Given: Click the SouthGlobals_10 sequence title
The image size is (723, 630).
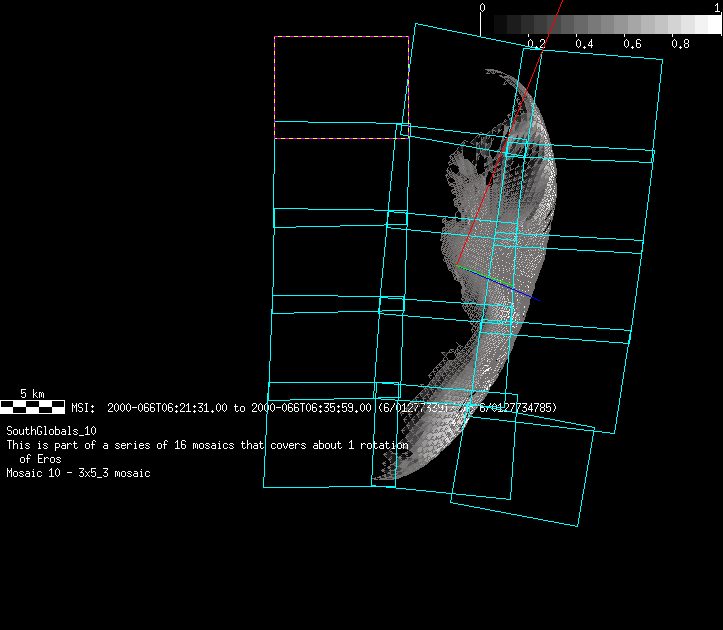Looking at the screenshot, I should pyautogui.click(x=50, y=431).
